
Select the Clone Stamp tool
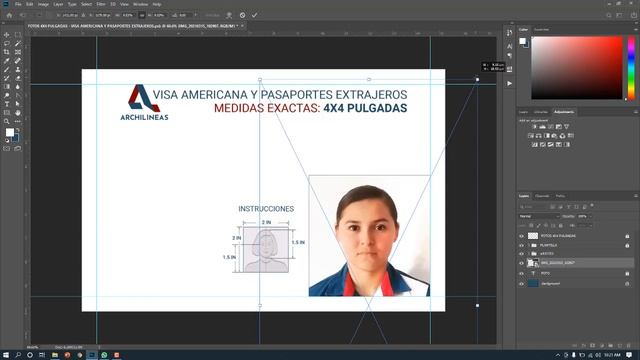click(x=18, y=70)
